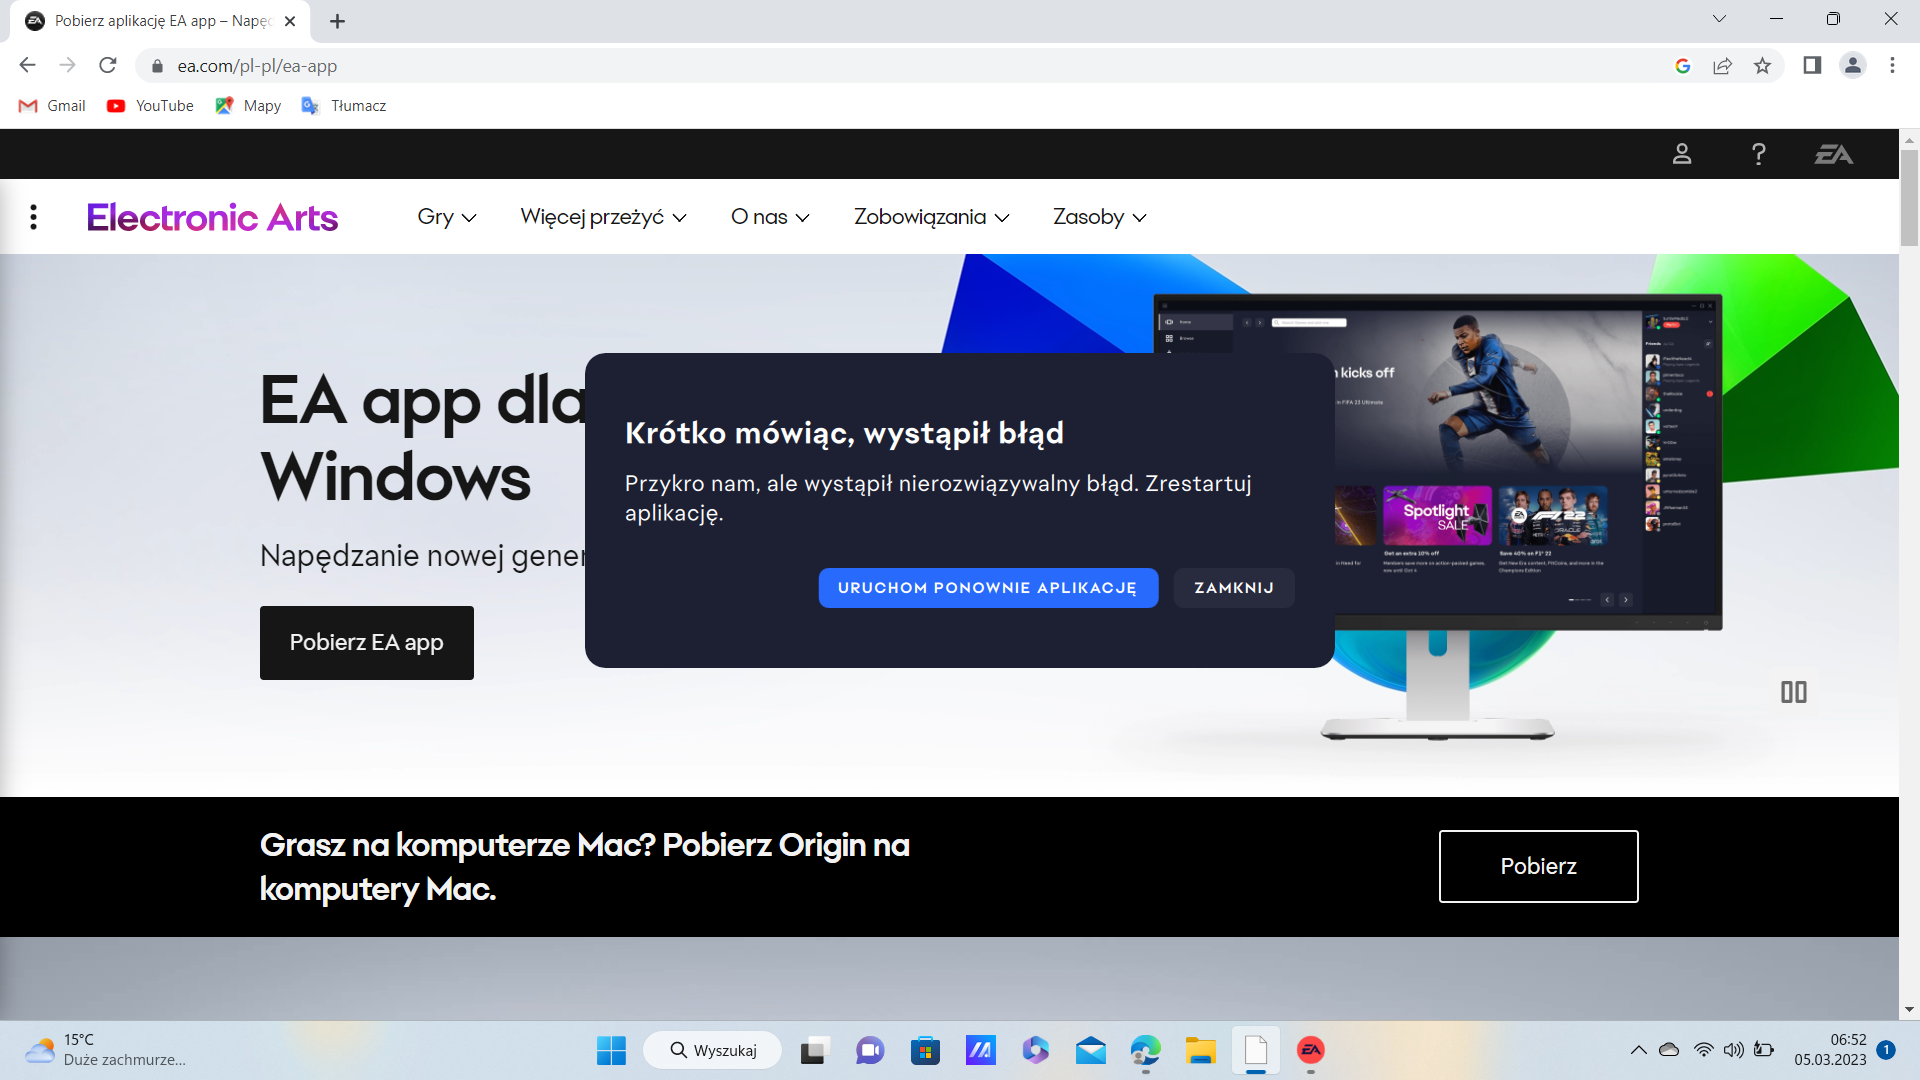Click the EA logo in black header bar

(1834, 154)
